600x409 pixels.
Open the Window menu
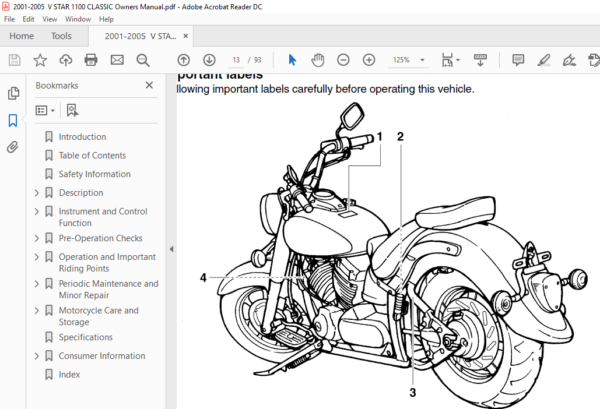point(78,19)
